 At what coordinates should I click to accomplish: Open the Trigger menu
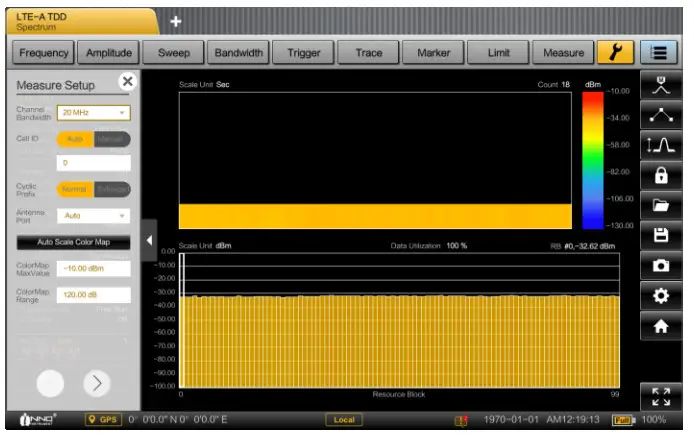[304, 53]
